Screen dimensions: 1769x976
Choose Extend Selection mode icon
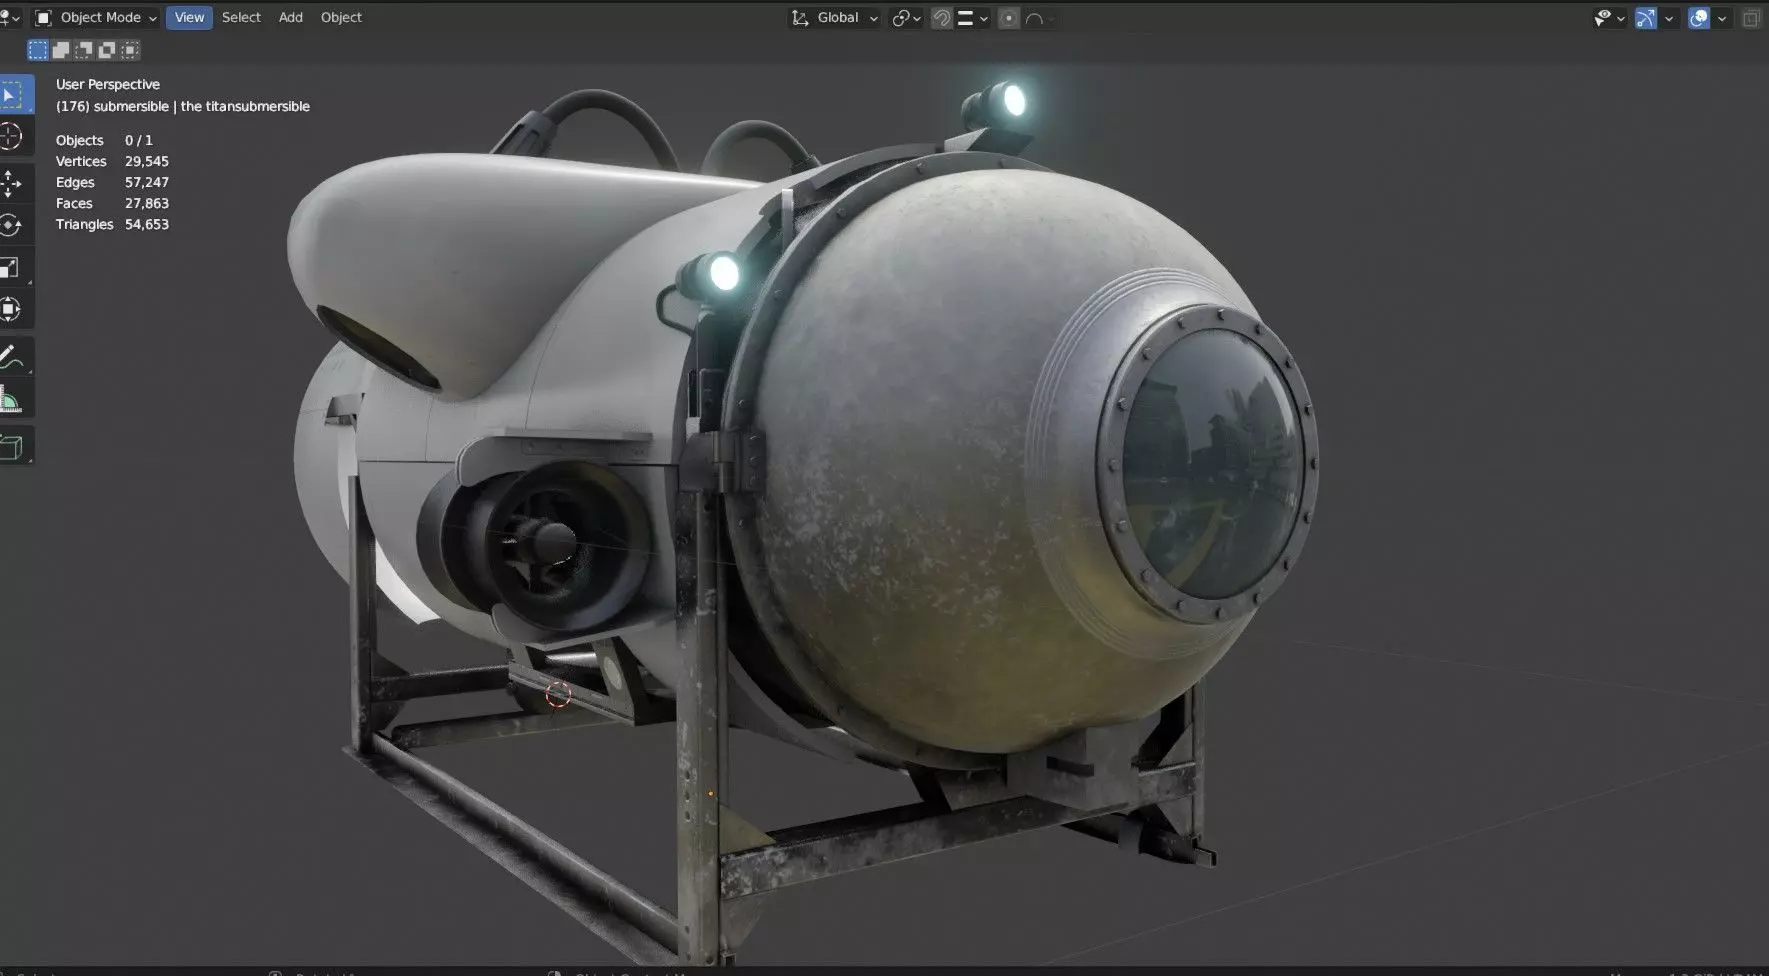click(61, 50)
